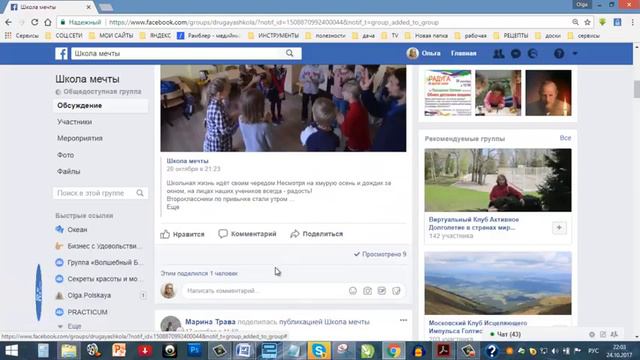
Task: Attach a photo to comment
Action: [x=367, y=291]
